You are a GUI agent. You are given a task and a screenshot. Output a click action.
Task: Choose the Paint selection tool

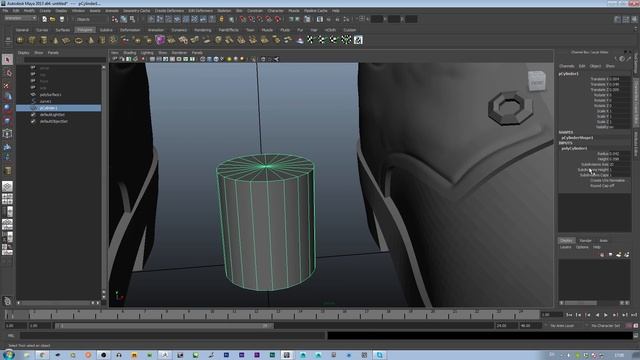coord(7,85)
